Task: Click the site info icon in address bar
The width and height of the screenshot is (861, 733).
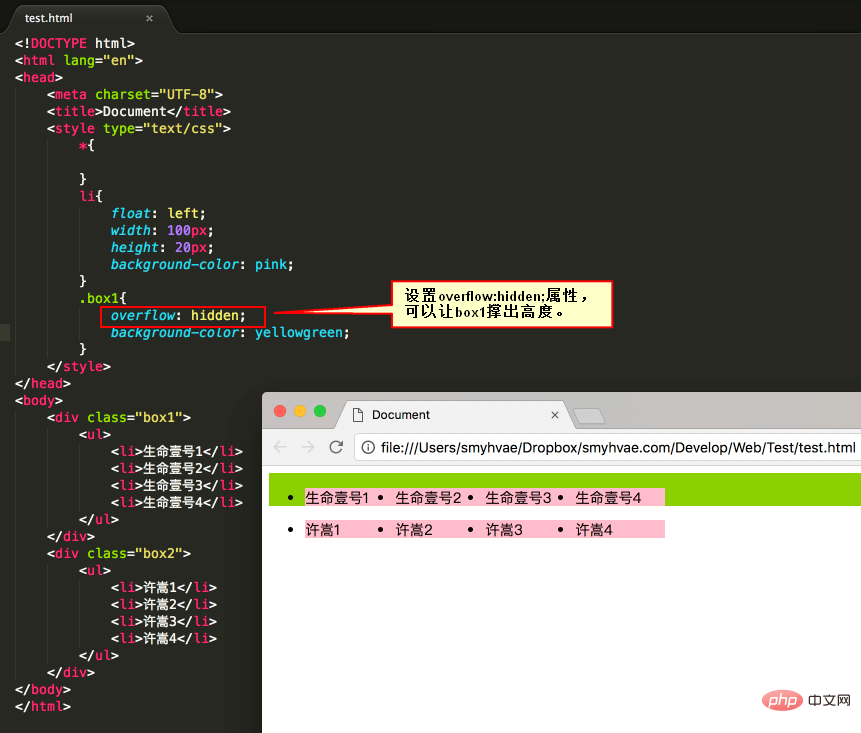Action: pyautogui.click(x=368, y=447)
